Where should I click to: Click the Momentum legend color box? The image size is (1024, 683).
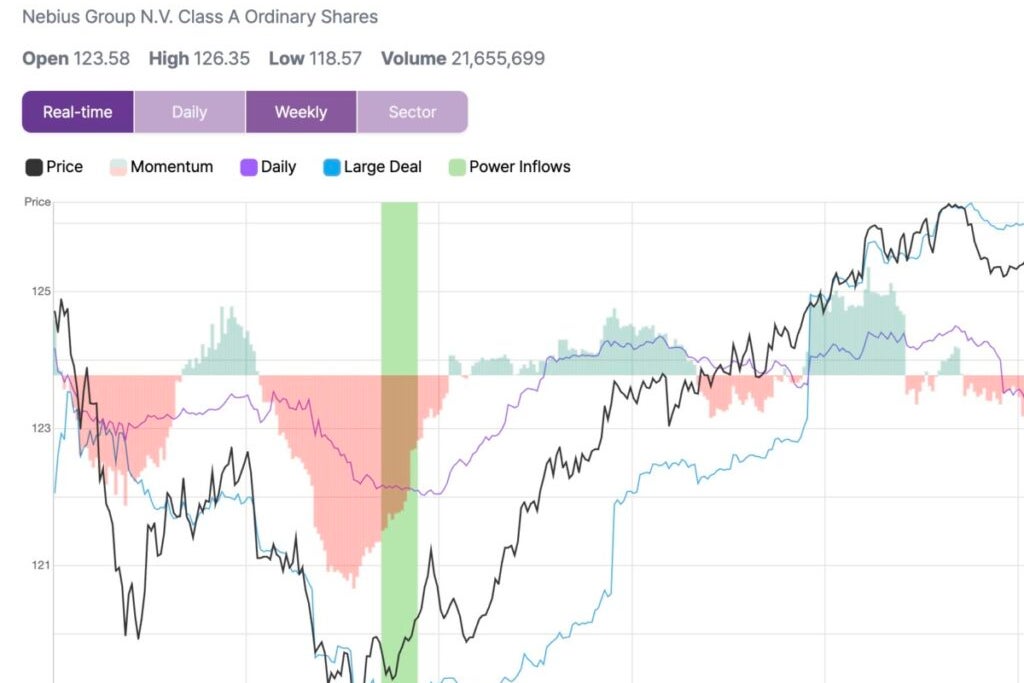(x=117, y=167)
